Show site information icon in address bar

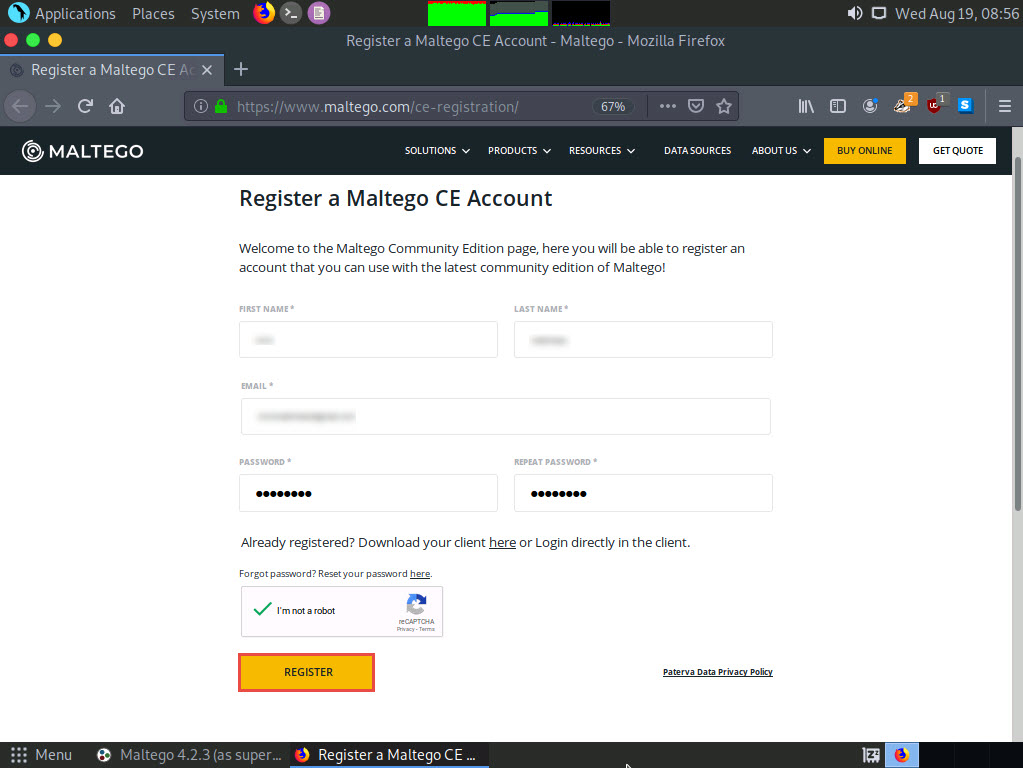coord(201,106)
